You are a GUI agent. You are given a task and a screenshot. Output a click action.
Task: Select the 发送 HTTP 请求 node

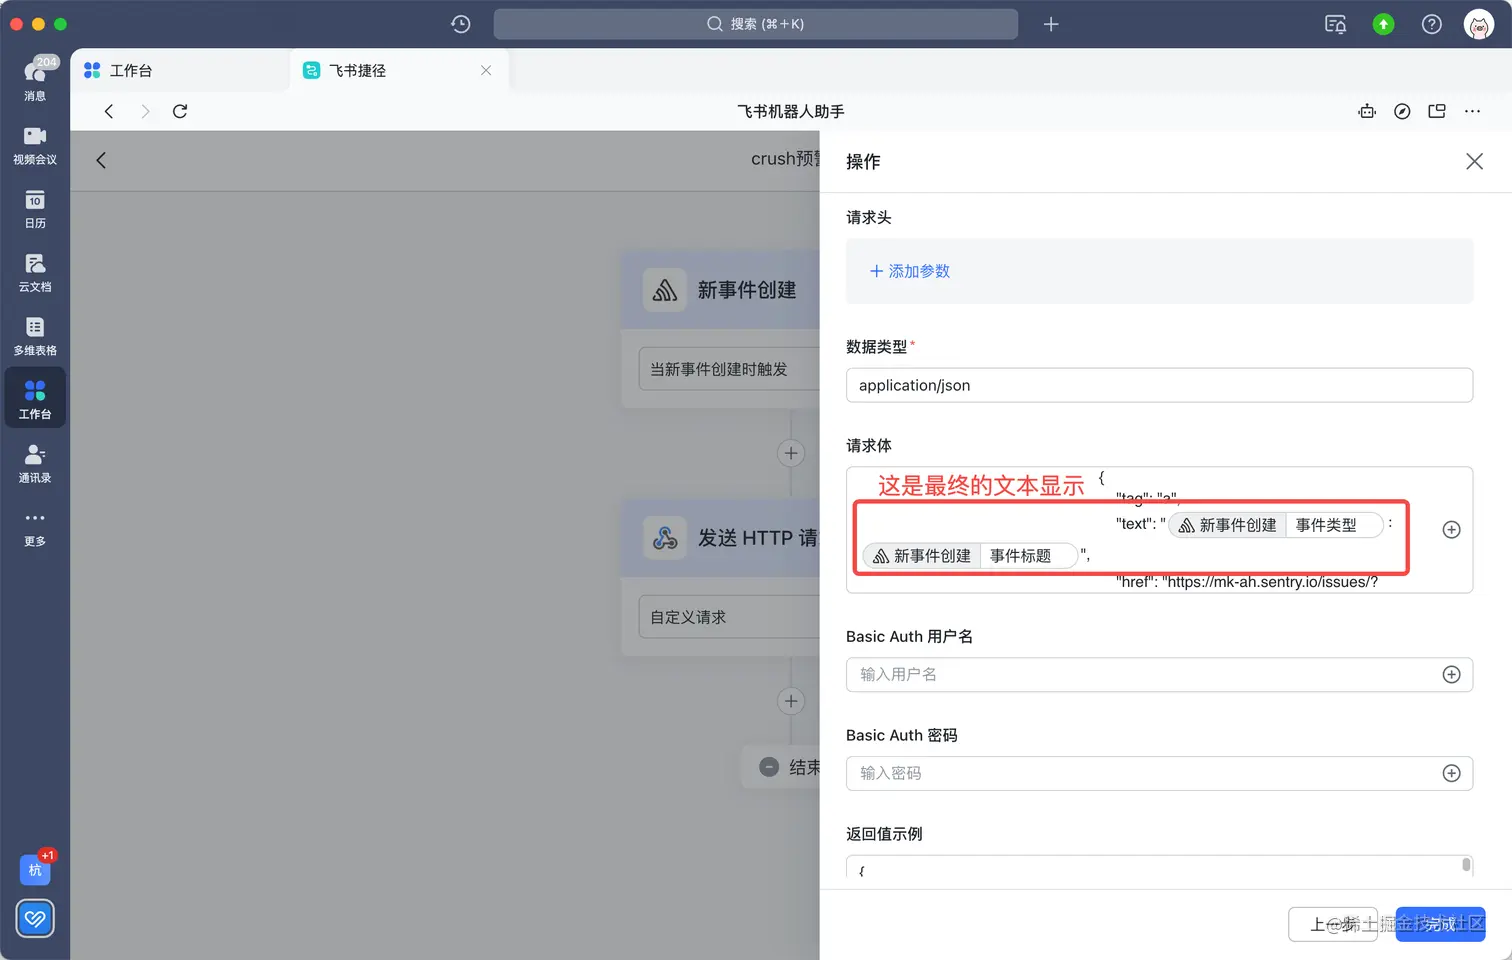point(721,538)
